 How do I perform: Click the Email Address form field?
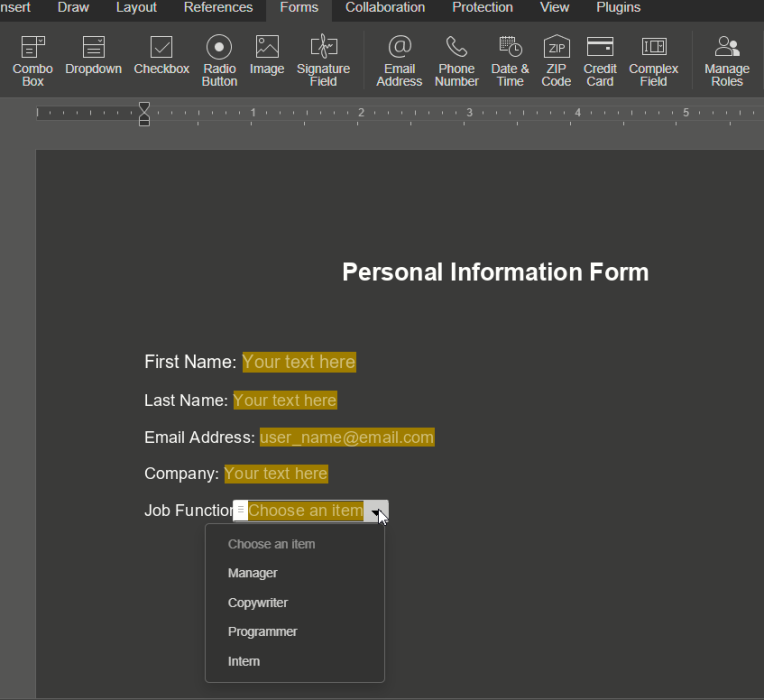[347, 437]
